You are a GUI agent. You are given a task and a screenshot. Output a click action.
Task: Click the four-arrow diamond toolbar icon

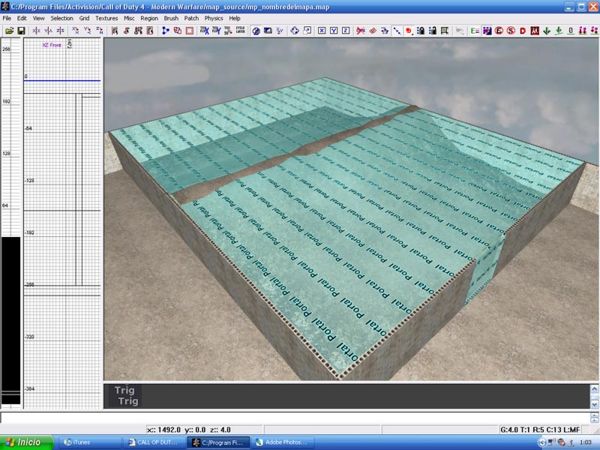point(294,31)
